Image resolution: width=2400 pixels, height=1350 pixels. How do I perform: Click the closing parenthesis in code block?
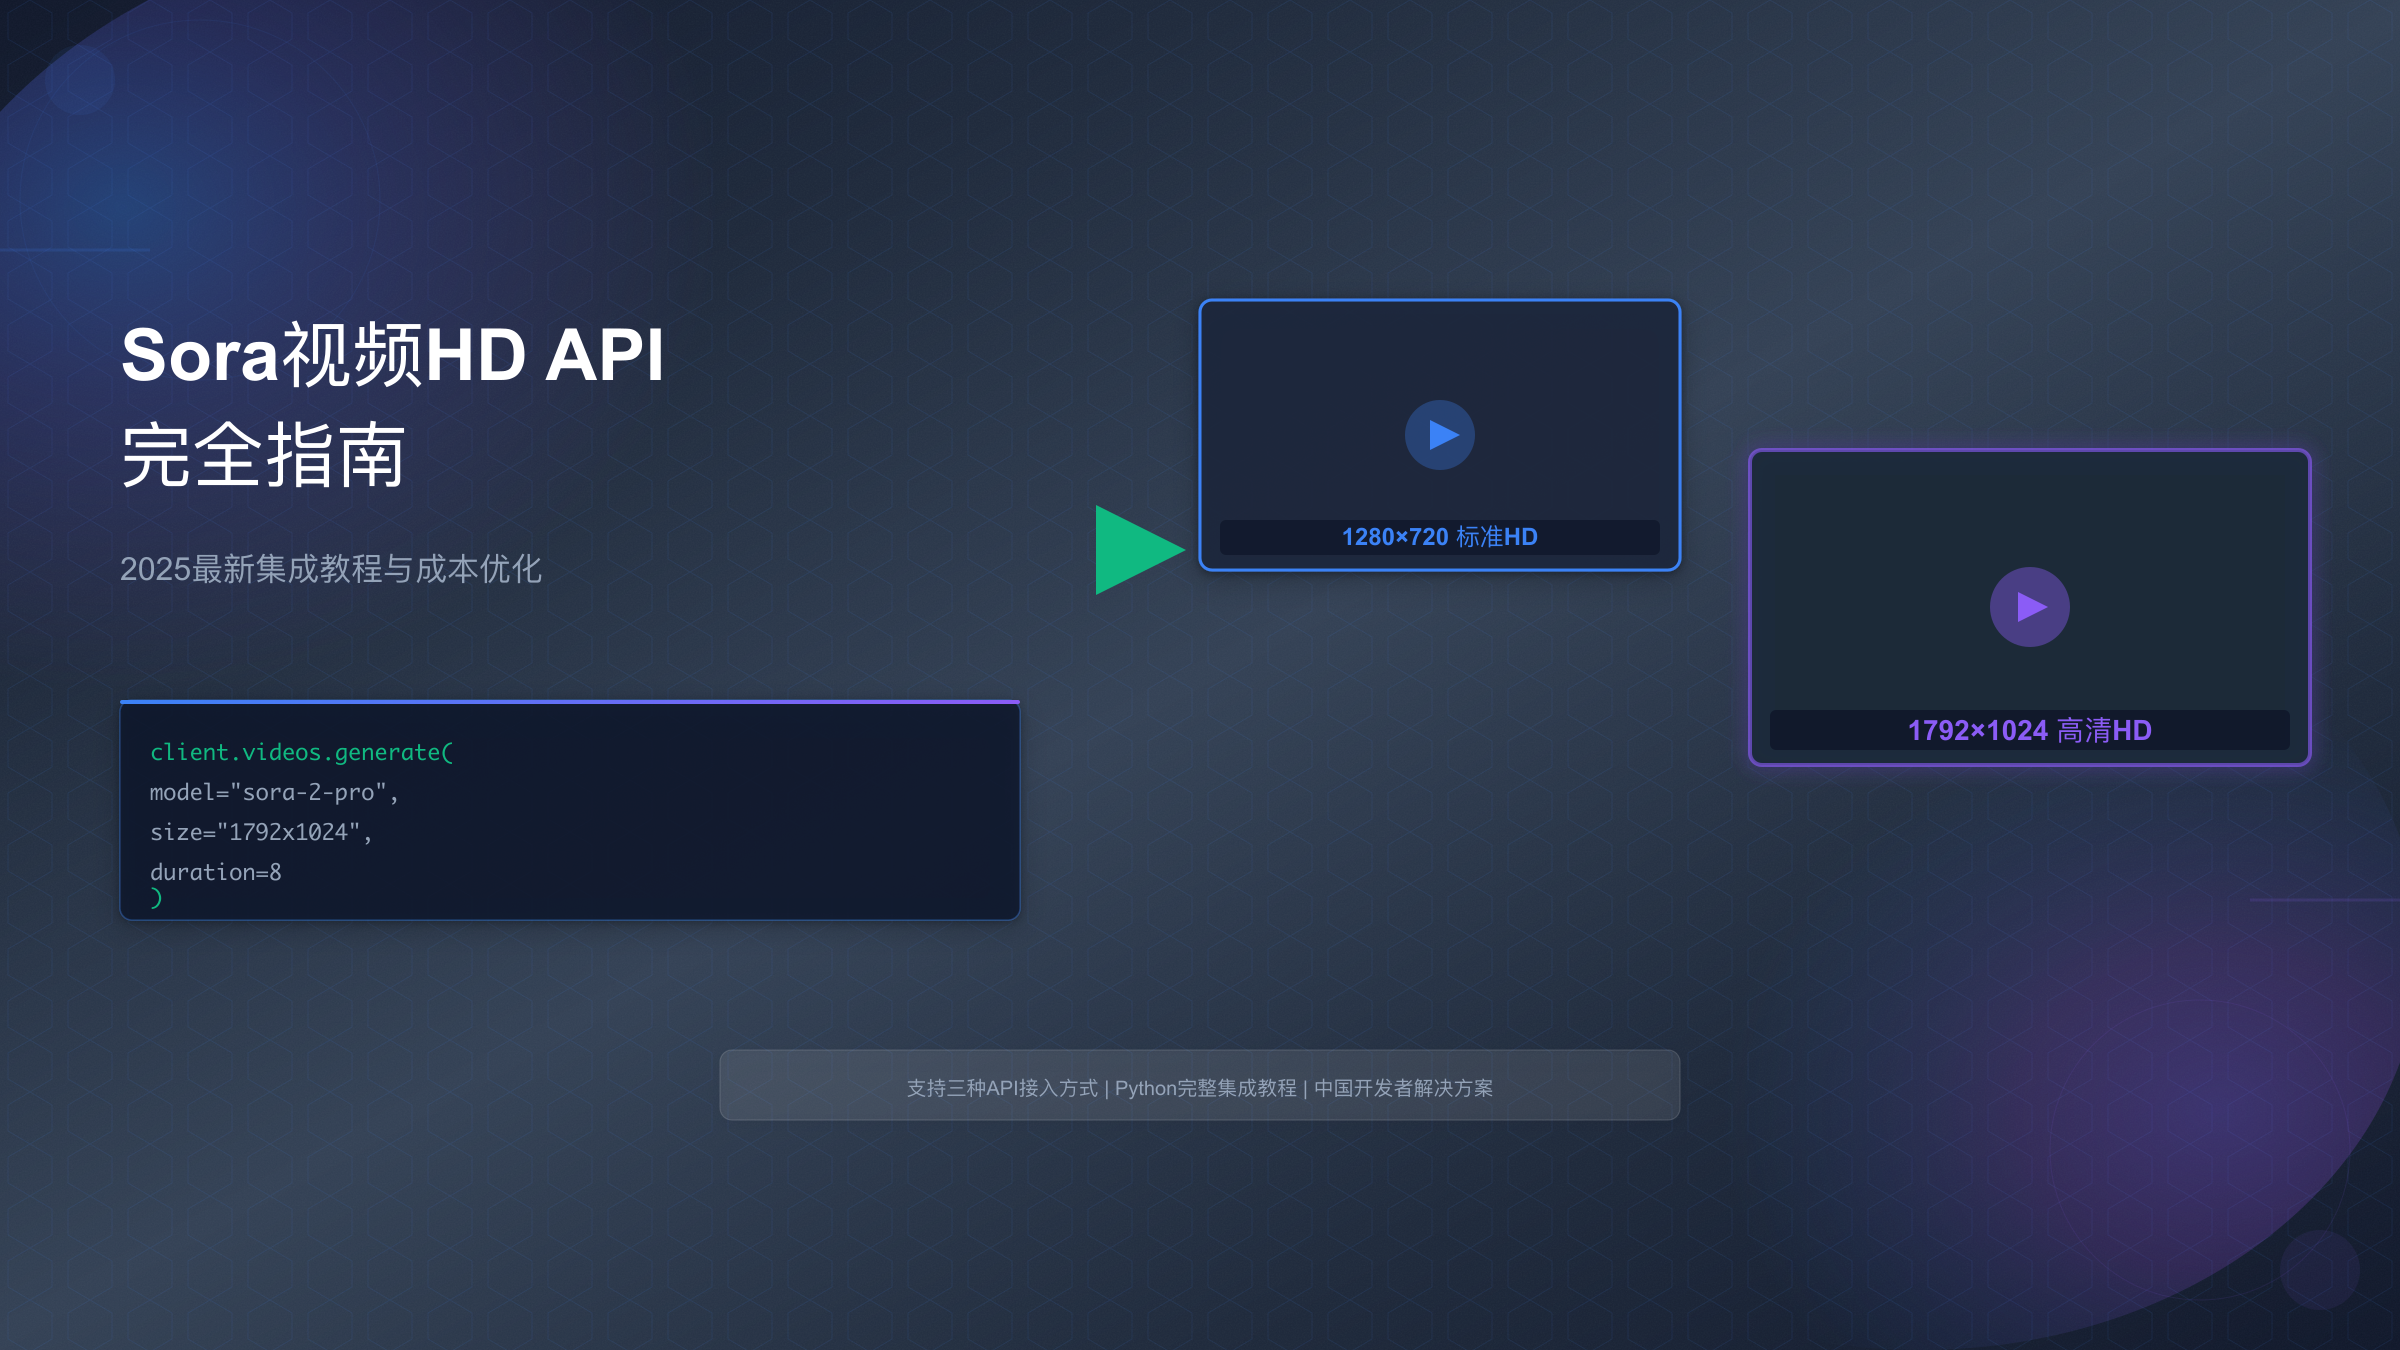pyautogui.click(x=156, y=898)
